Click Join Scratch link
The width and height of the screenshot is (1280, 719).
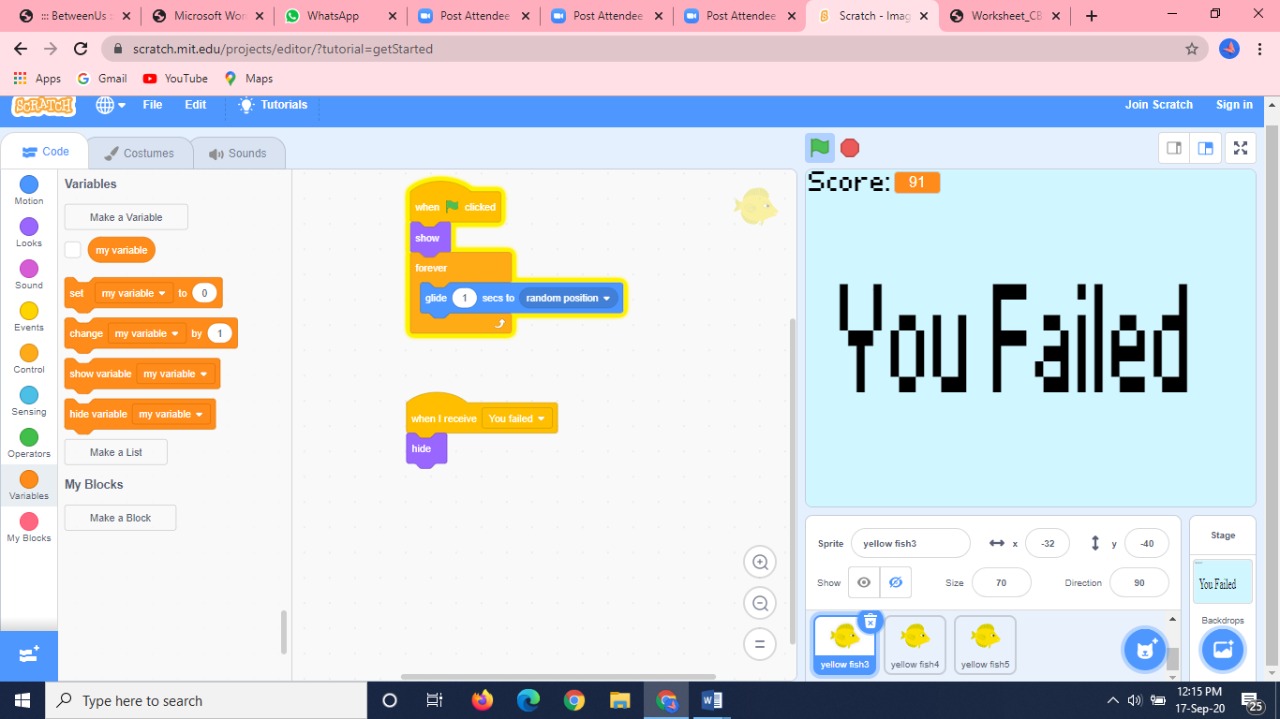[x=1159, y=105]
